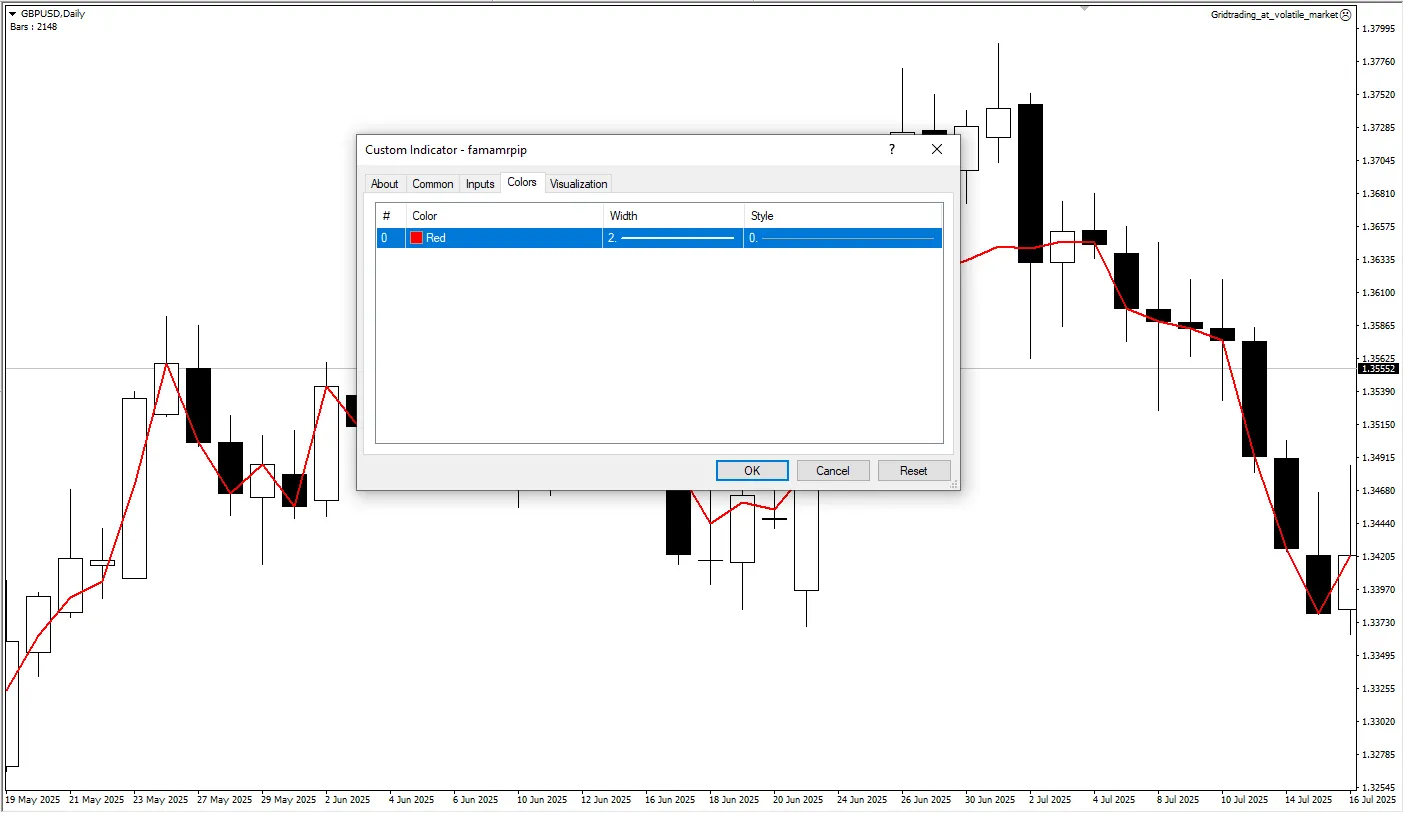The image size is (1403, 813).
Task: Select row index 0 in the colors list
Action: [x=385, y=238]
